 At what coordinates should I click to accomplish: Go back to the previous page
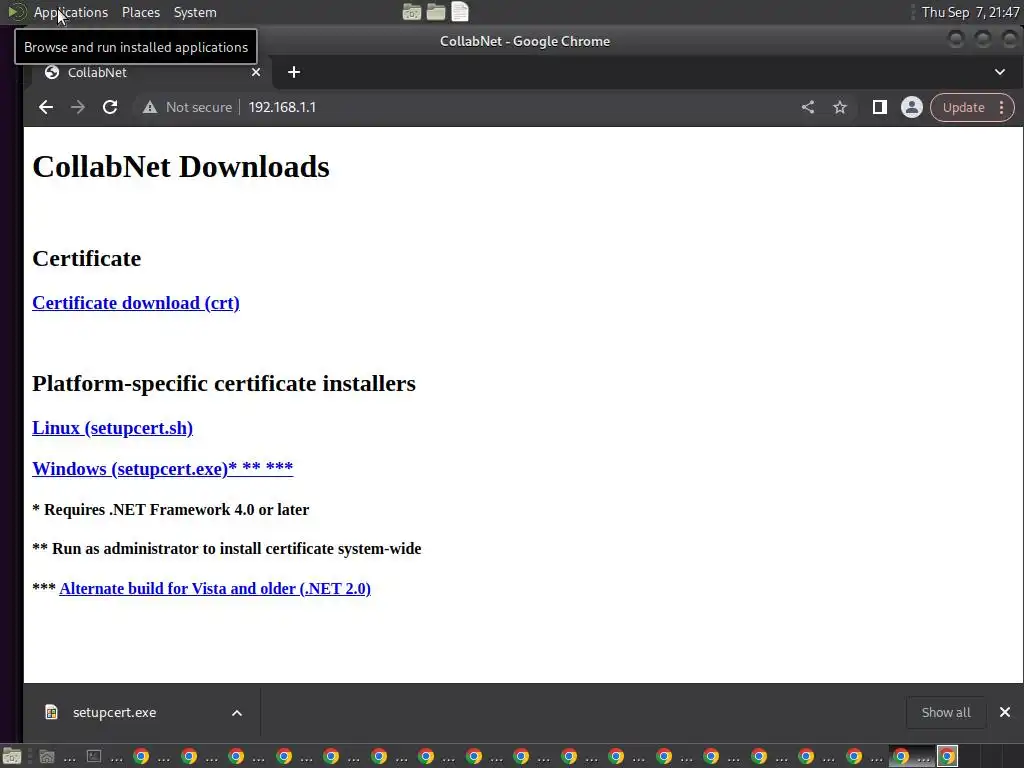pyautogui.click(x=46, y=107)
